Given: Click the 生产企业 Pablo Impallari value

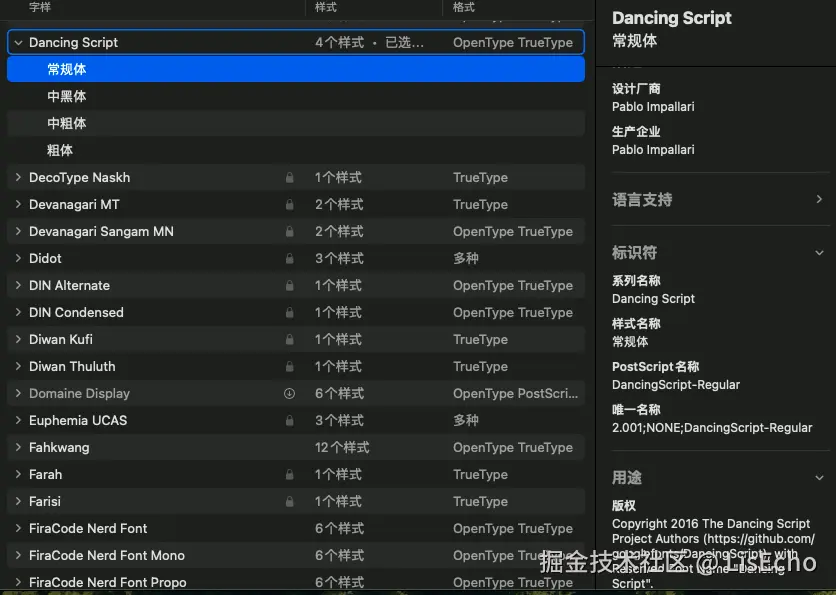Looking at the screenshot, I should pos(653,150).
